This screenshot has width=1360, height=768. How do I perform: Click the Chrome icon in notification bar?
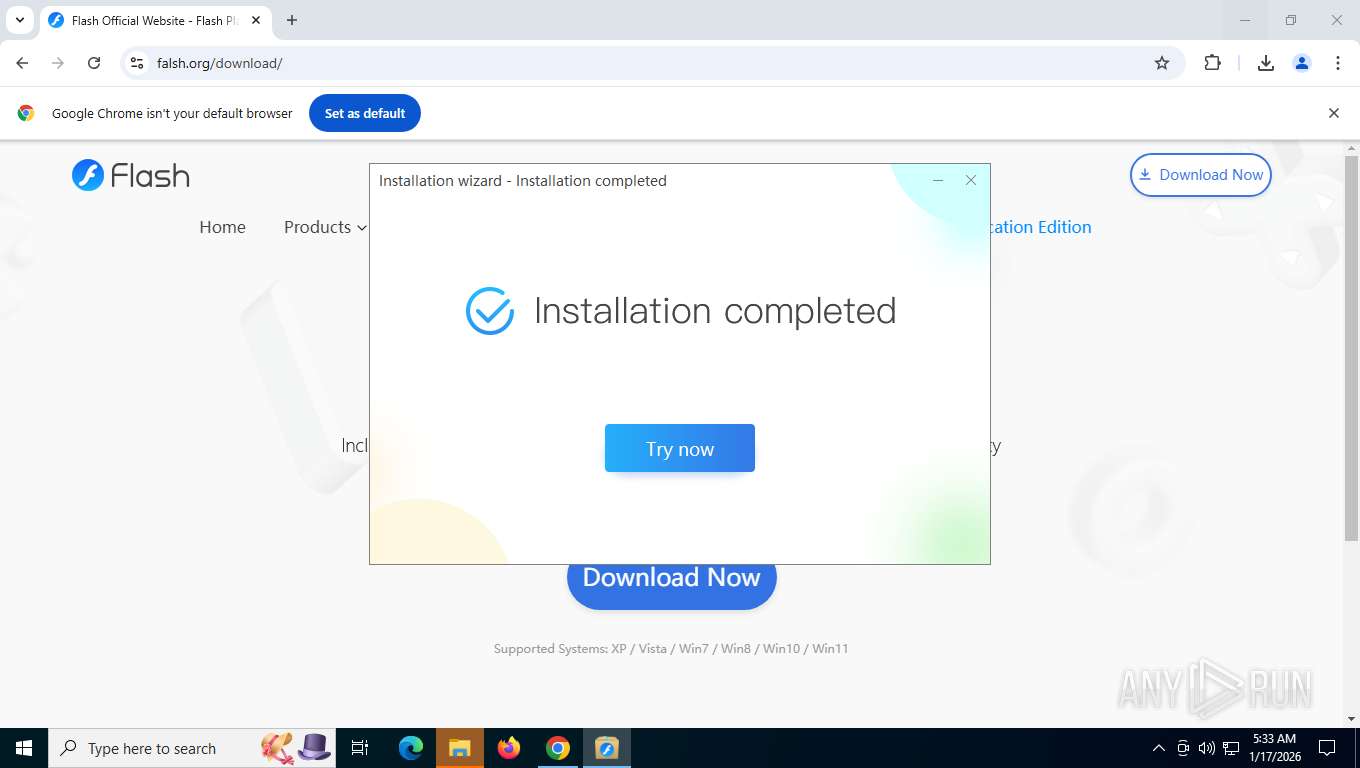tap(26, 113)
